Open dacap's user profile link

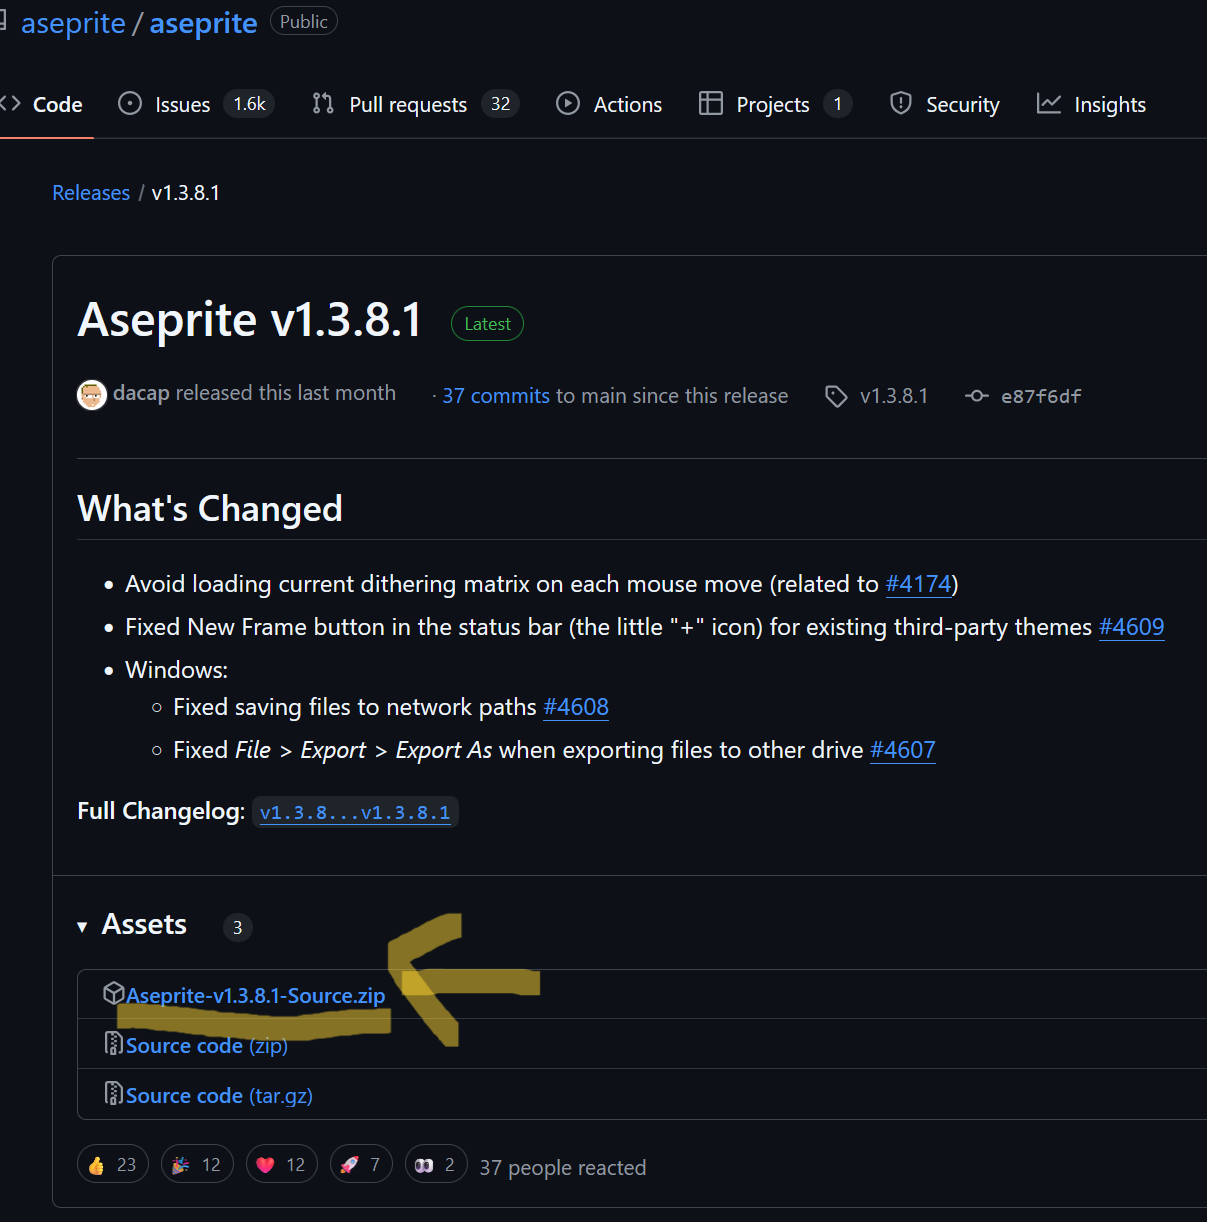click(x=141, y=393)
